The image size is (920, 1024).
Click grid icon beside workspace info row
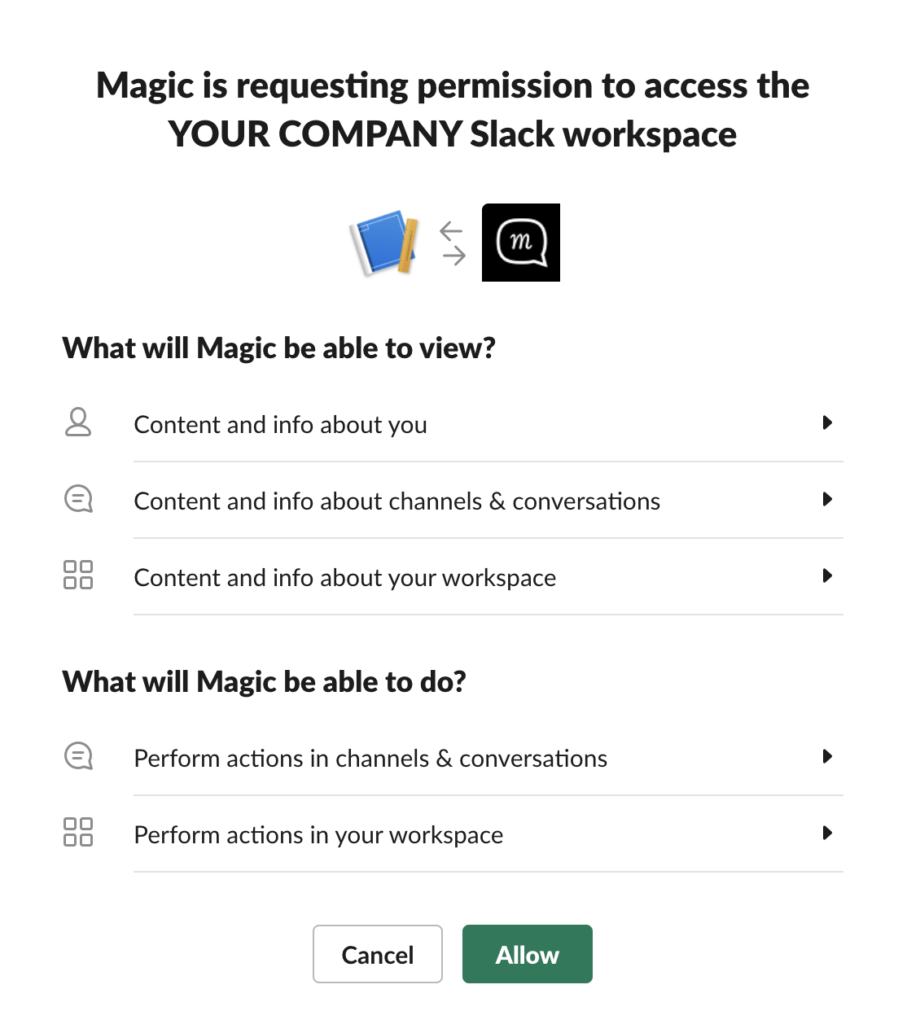tap(78, 576)
